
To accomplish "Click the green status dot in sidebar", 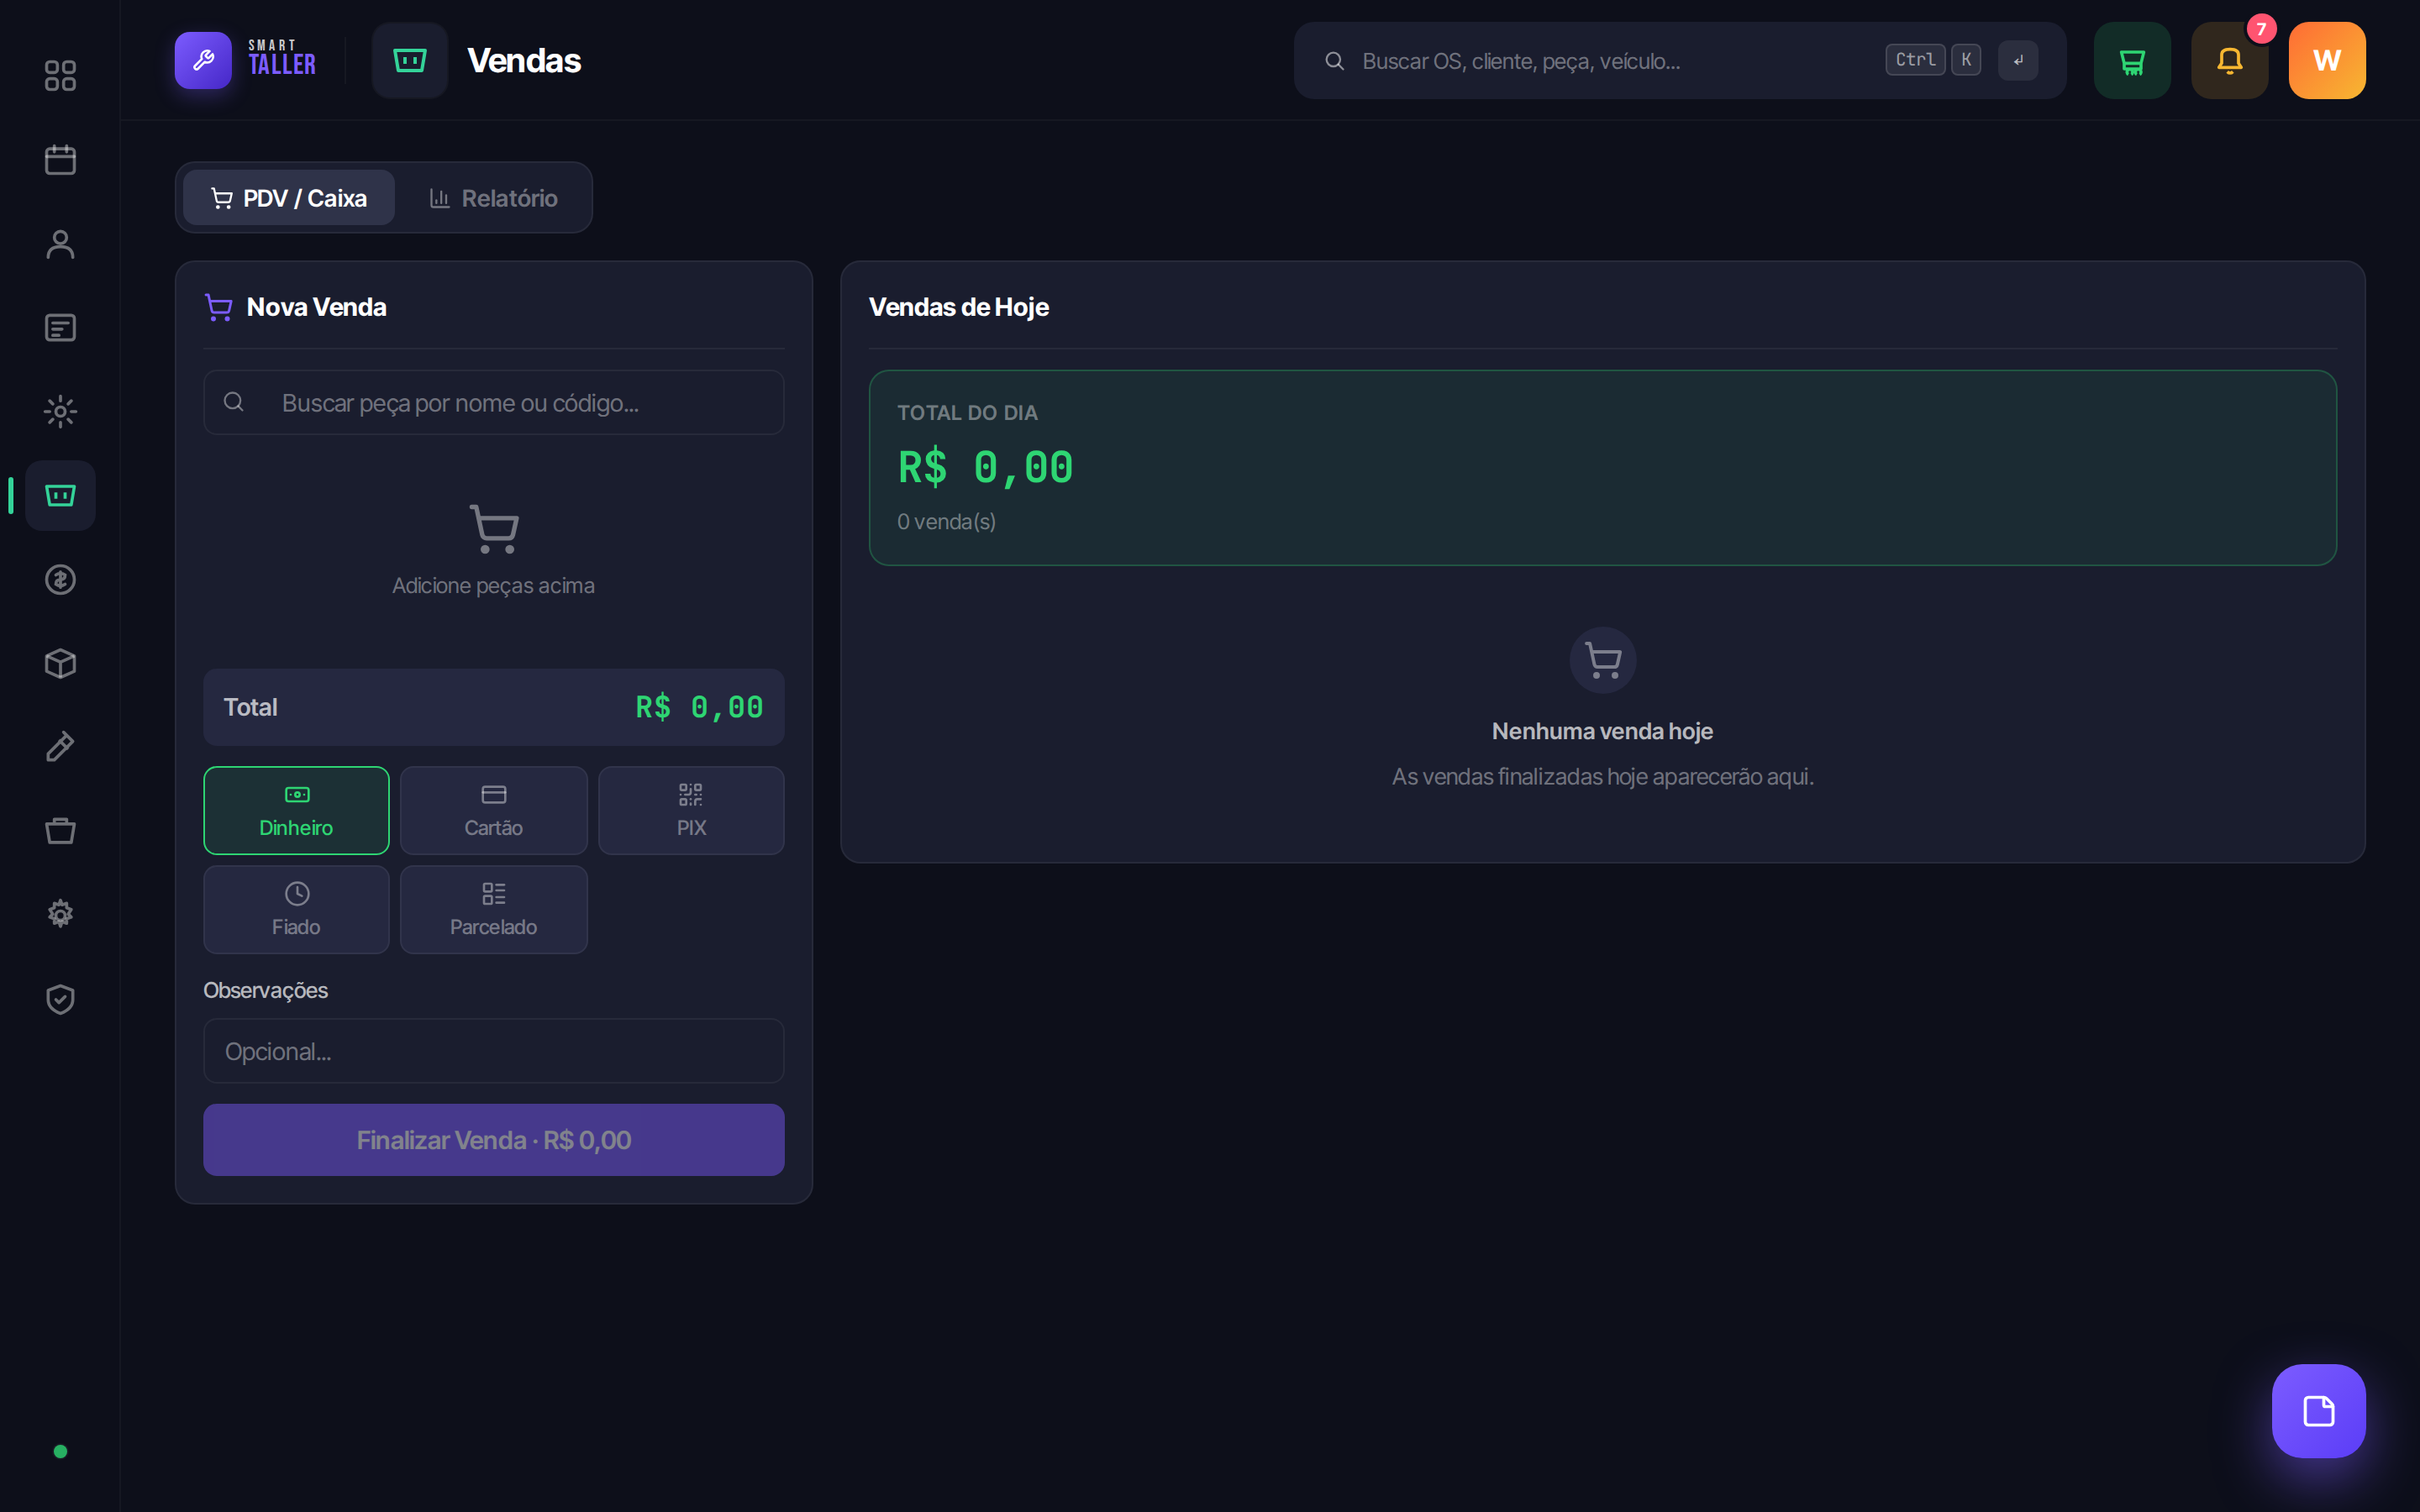I will (x=60, y=1451).
